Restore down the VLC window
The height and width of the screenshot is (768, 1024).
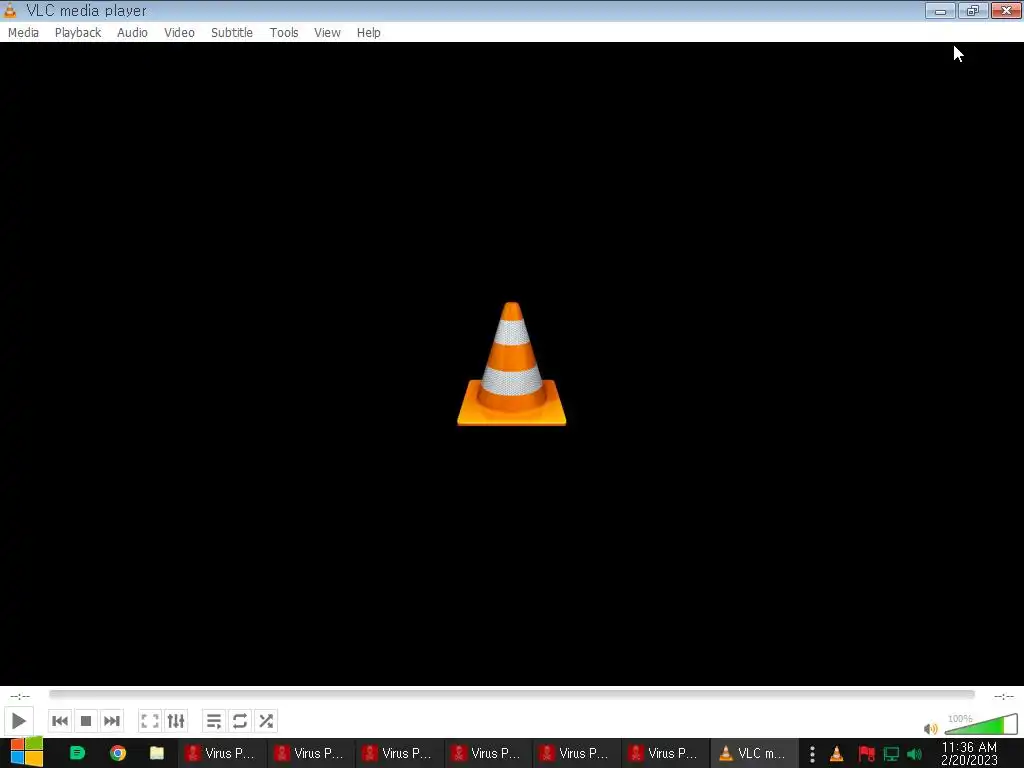pyautogui.click(x=973, y=10)
